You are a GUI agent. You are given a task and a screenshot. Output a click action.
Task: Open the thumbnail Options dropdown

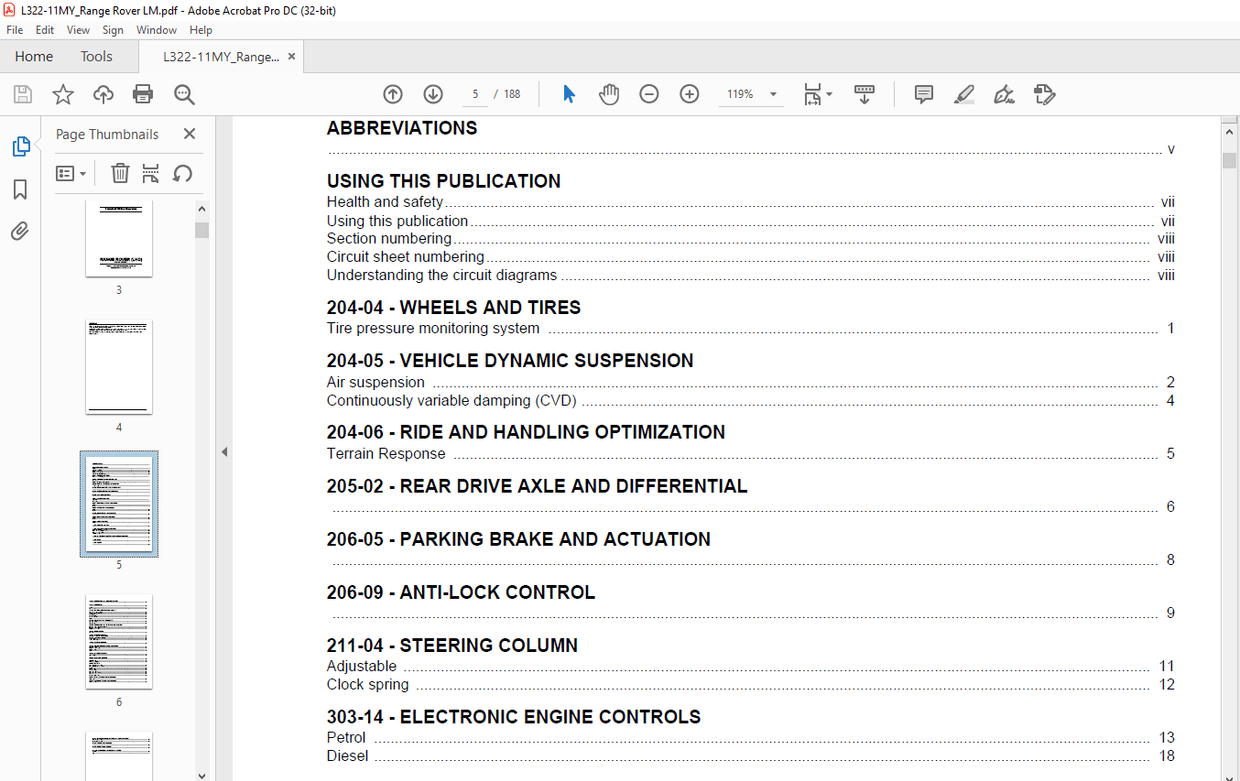[71, 172]
